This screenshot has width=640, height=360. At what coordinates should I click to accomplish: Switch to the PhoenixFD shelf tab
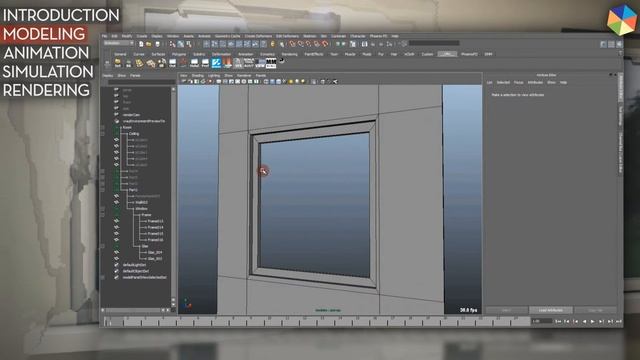pos(469,54)
